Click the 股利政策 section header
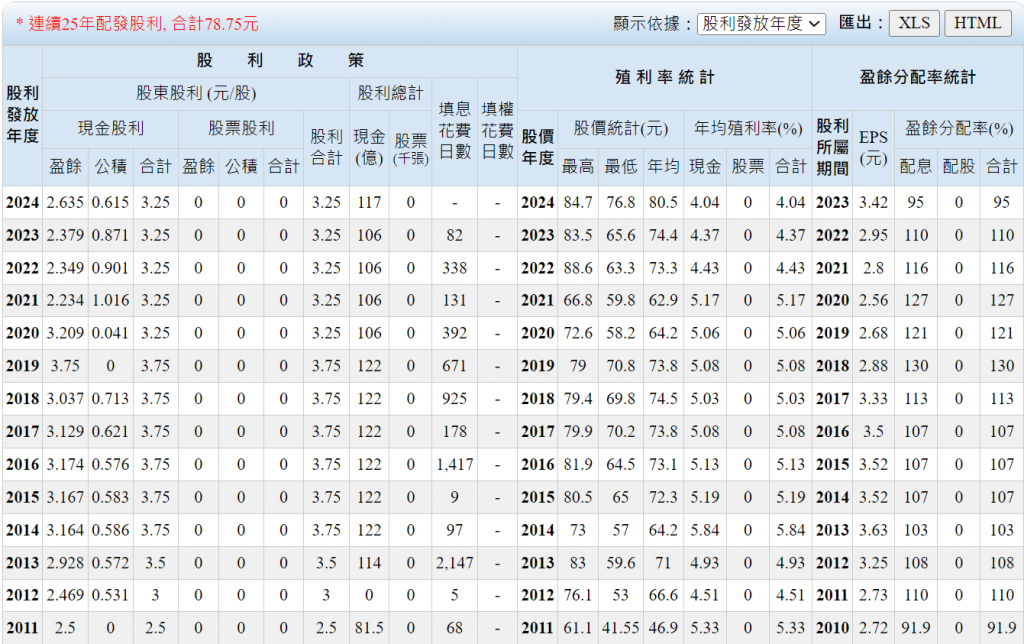Image resolution: width=1024 pixels, height=644 pixels. tap(280, 61)
